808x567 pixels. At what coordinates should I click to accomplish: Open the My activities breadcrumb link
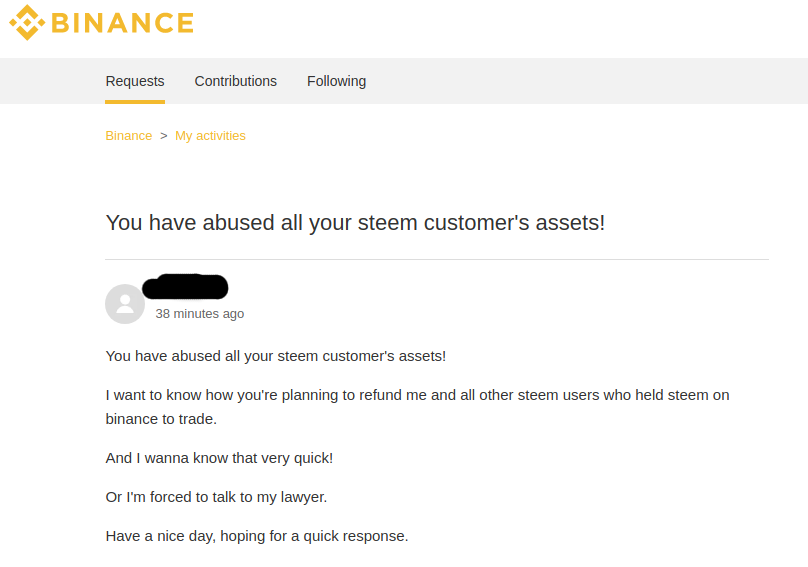point(210,136)
